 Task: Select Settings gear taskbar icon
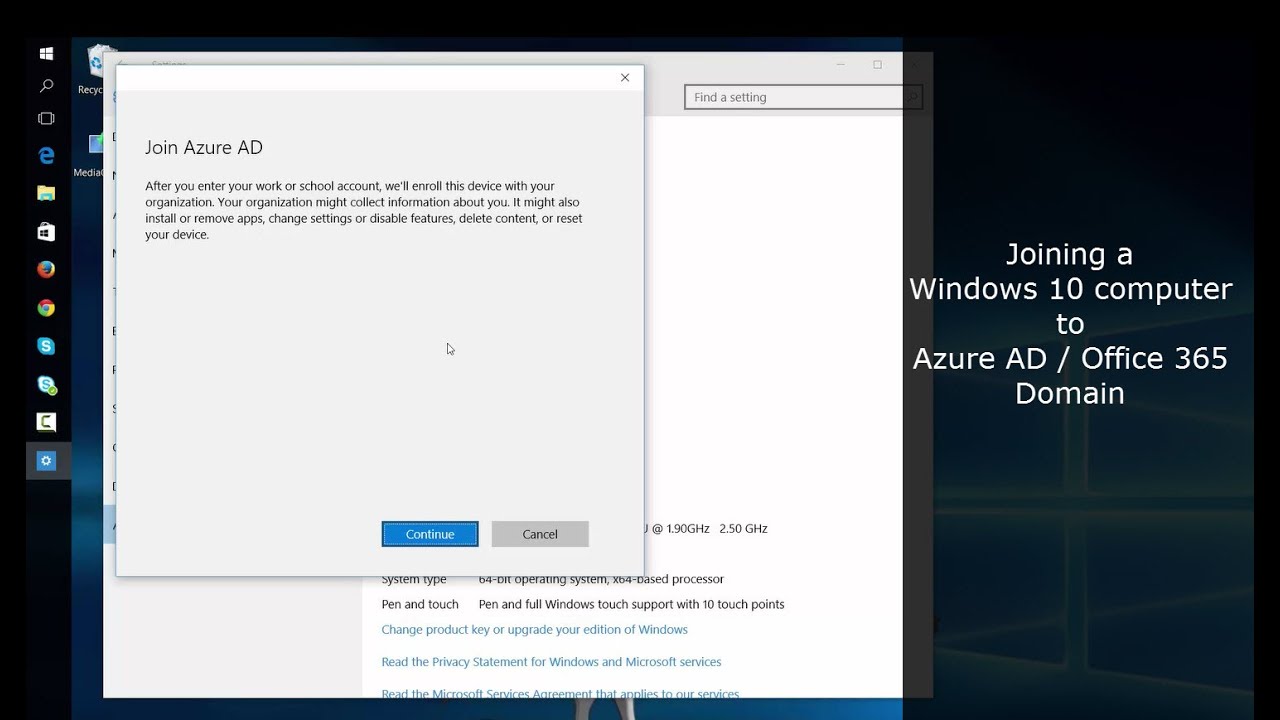click(x=46, y=461)
